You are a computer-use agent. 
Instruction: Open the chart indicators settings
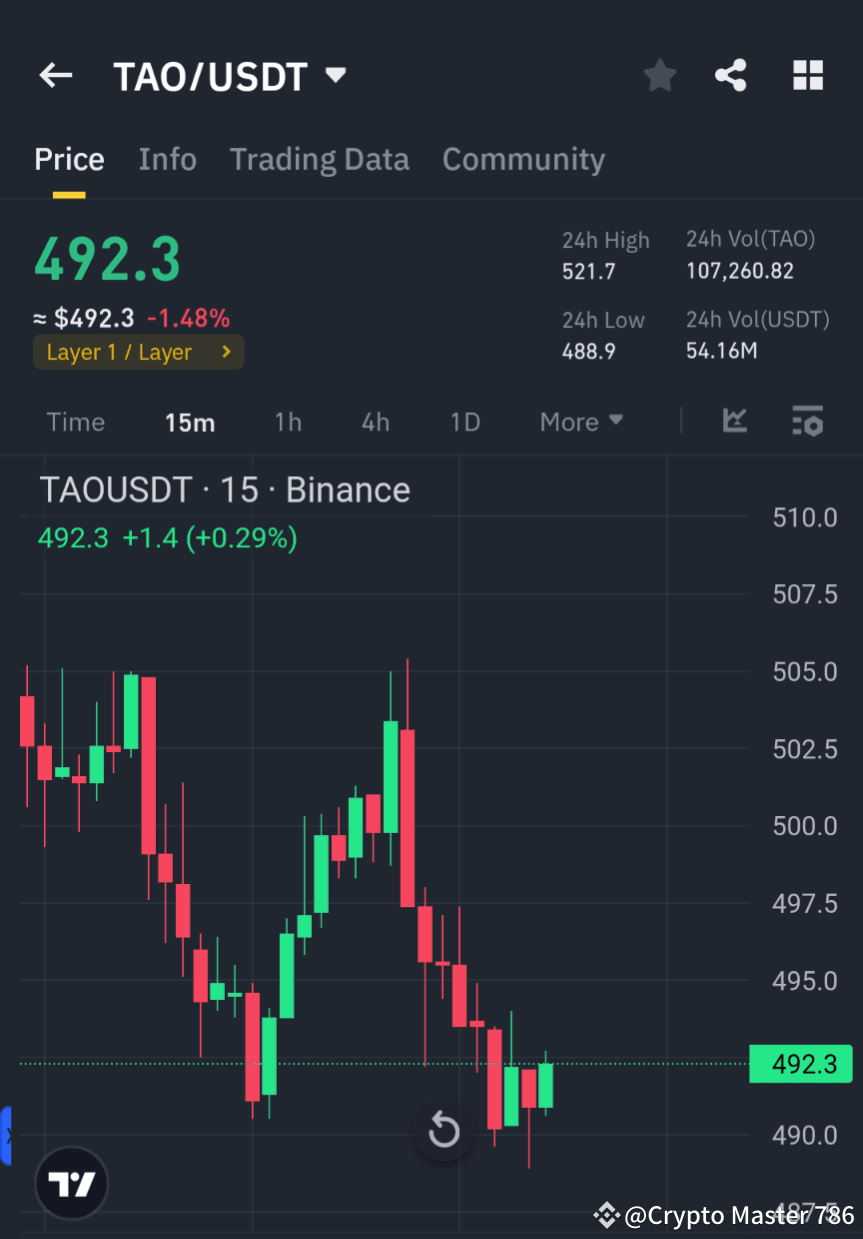tap(807, 421)
